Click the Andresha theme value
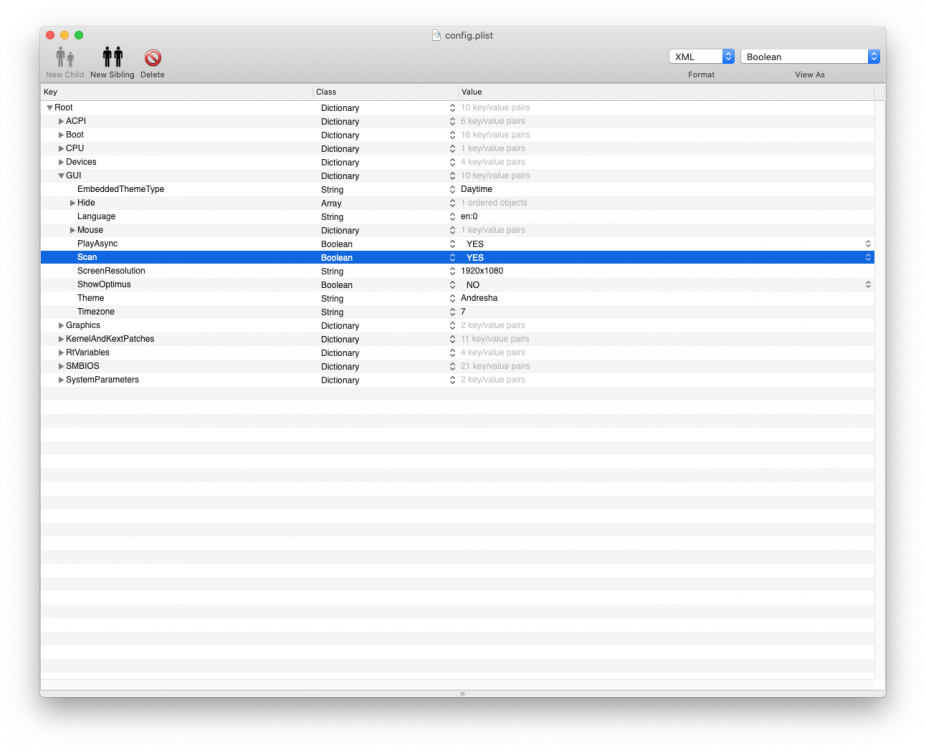The image size is (926, 750). (479, 298)
